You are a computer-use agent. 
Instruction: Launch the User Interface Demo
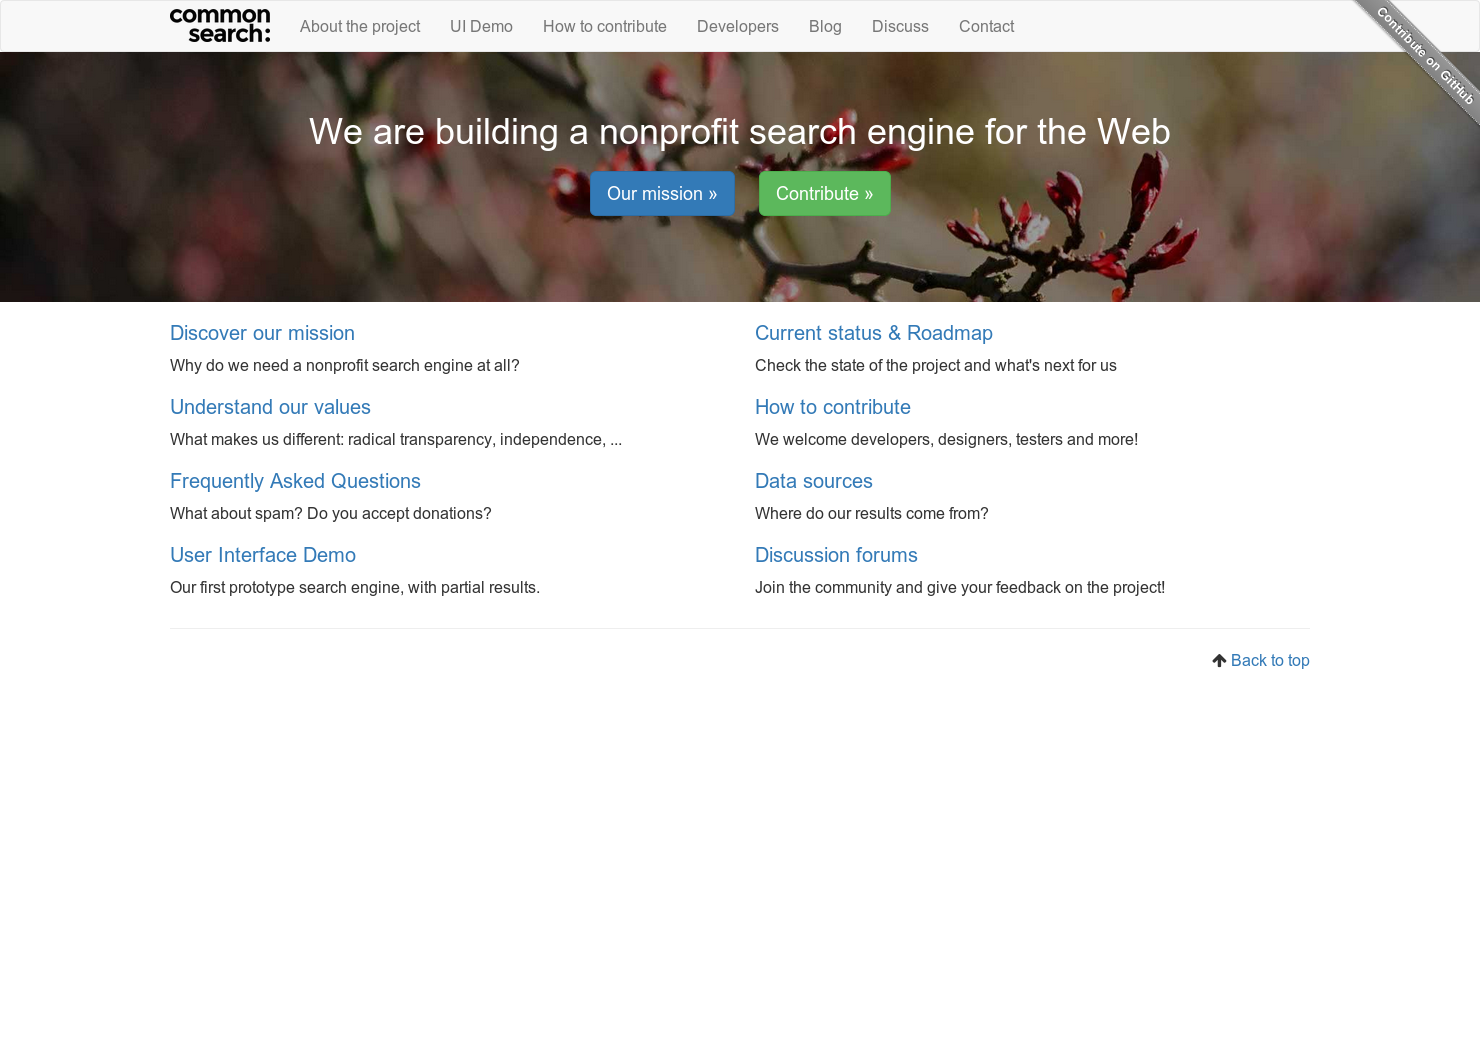pos(263,555)
